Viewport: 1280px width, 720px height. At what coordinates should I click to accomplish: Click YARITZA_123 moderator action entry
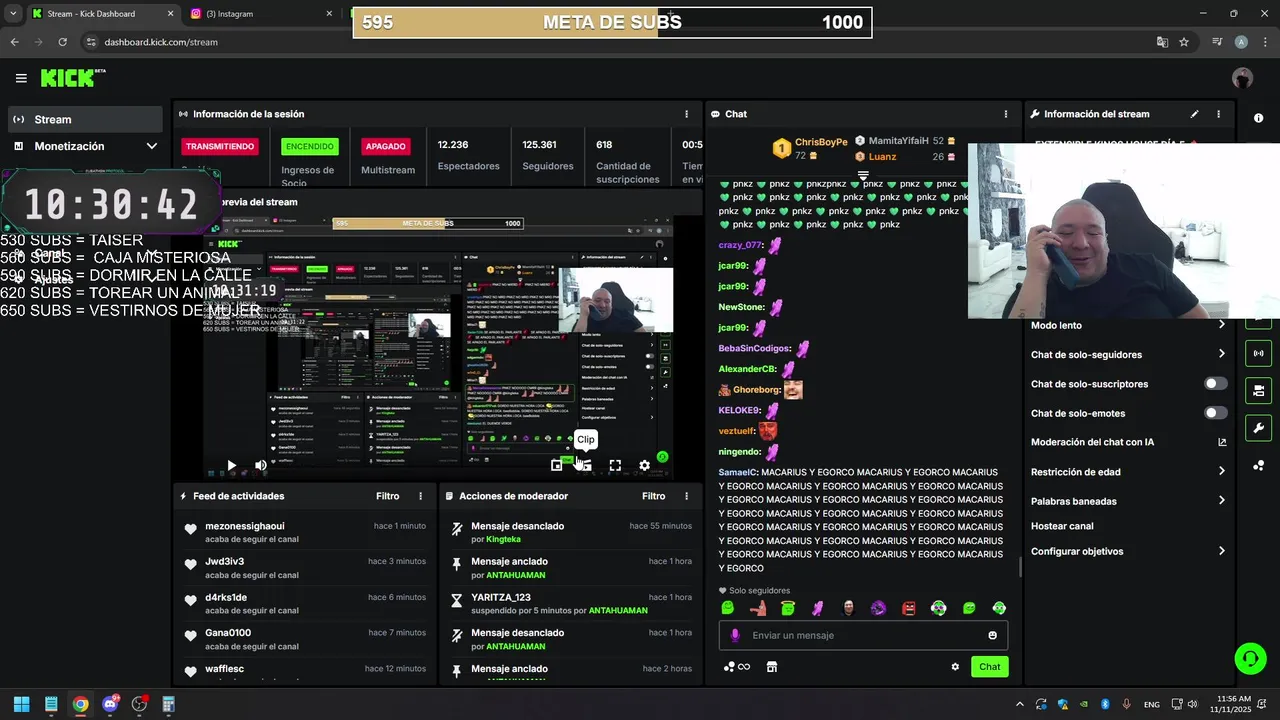pyautogui.click(x=501, y=598)
